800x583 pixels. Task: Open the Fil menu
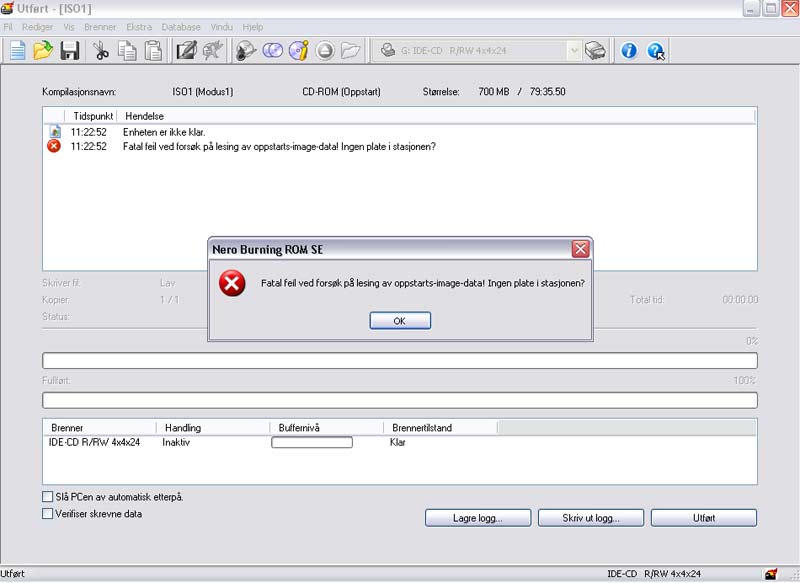pyautogui.click(x=8, y=27)
